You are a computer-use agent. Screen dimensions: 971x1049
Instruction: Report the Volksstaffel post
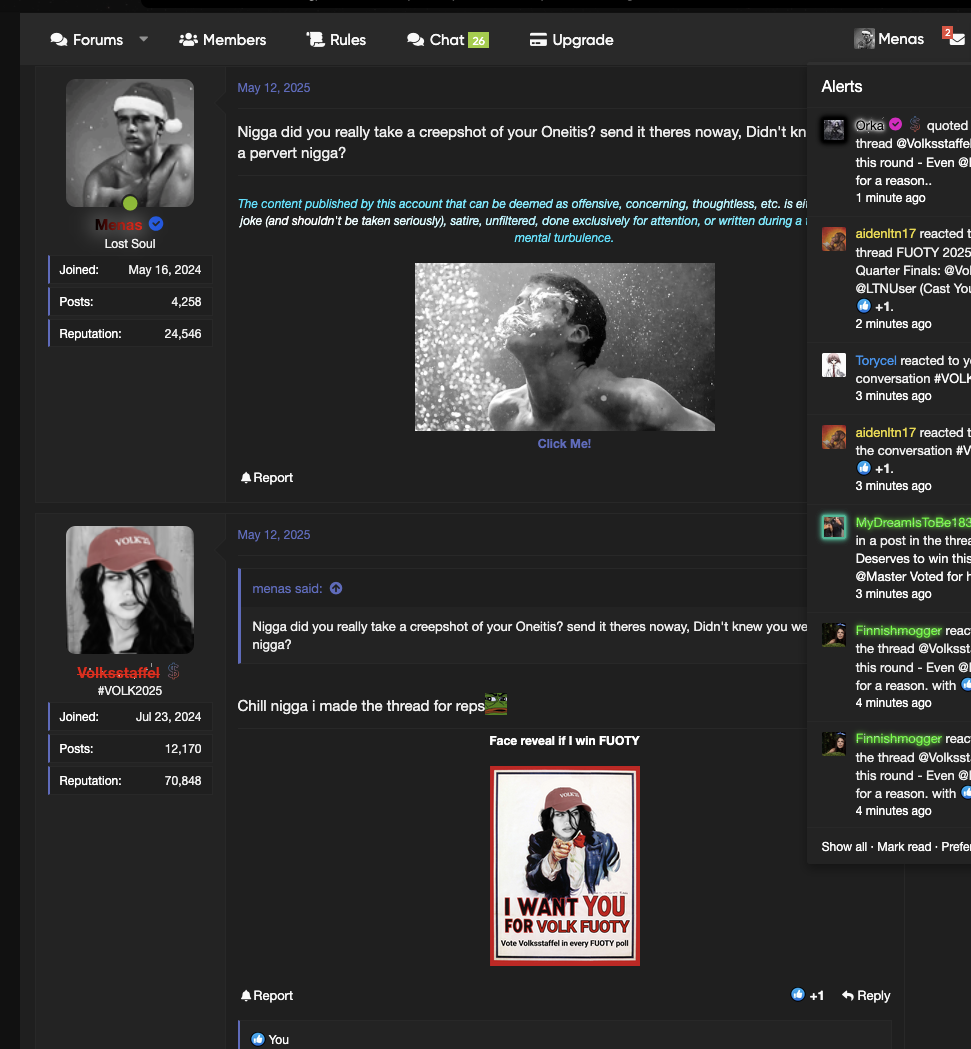tap(267, 996)
